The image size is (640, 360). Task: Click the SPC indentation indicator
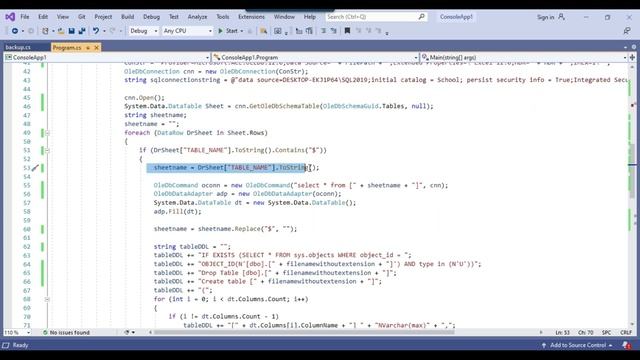(606, 333)
